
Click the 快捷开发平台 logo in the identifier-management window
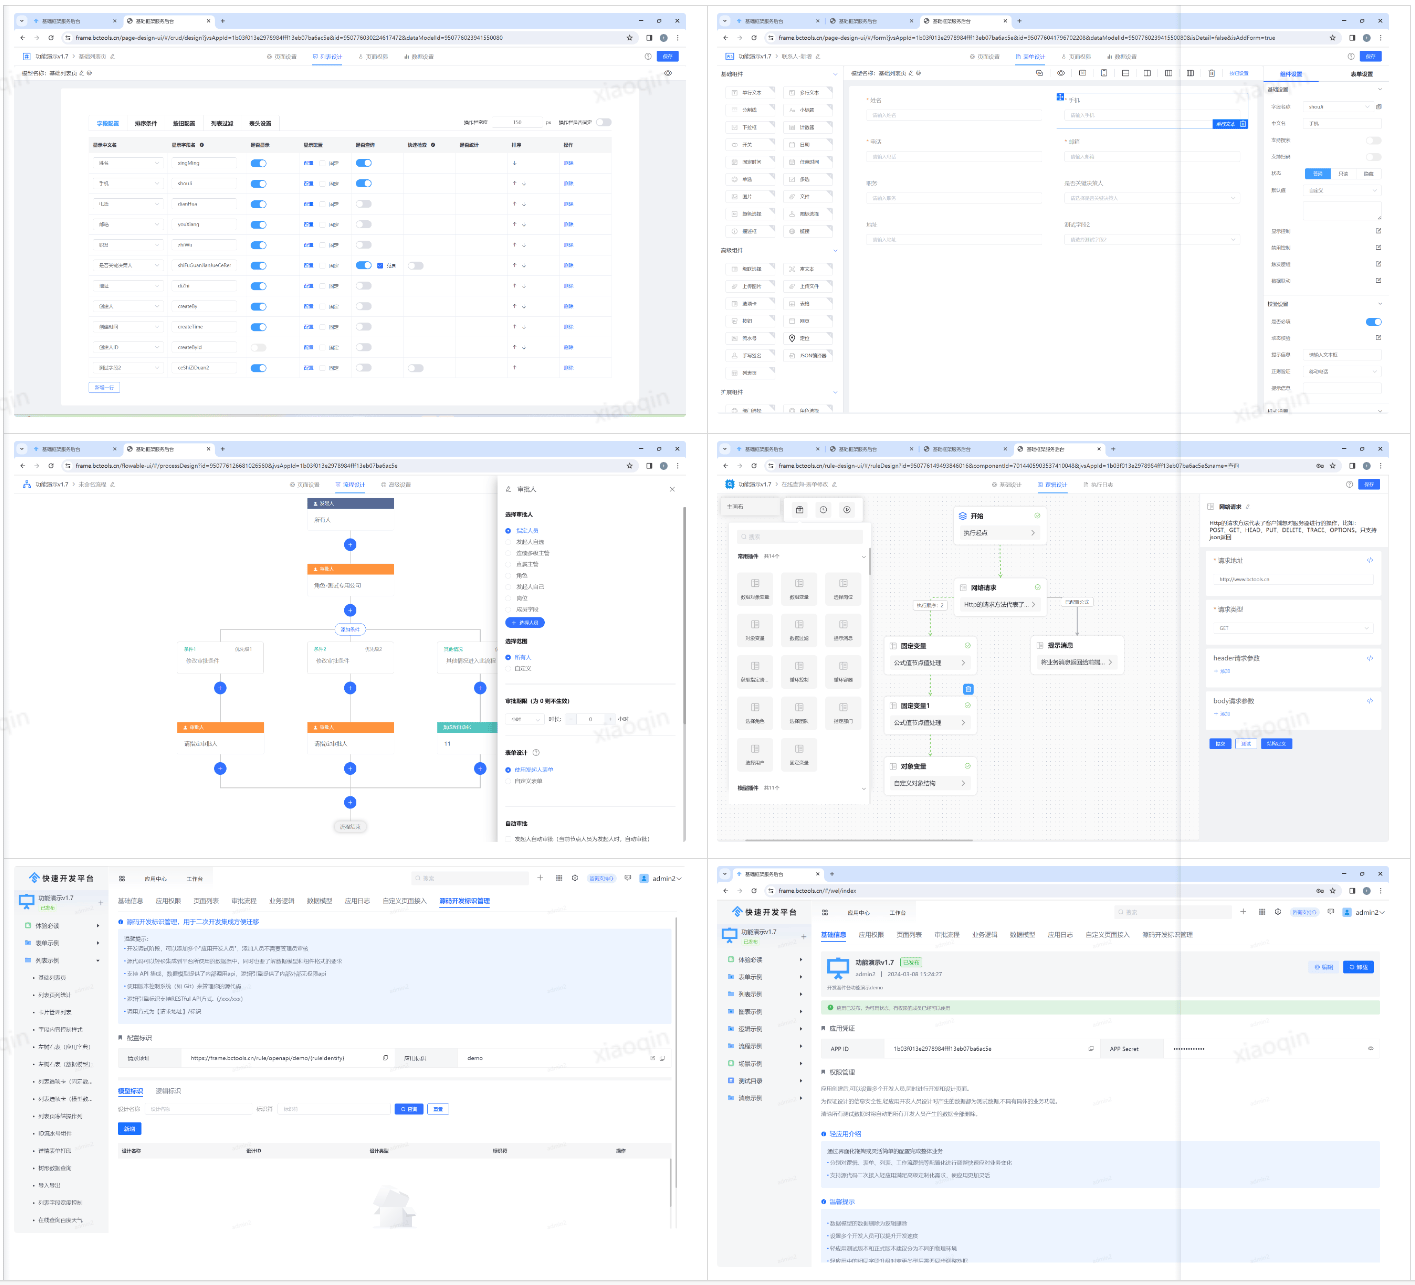point(61,878)
